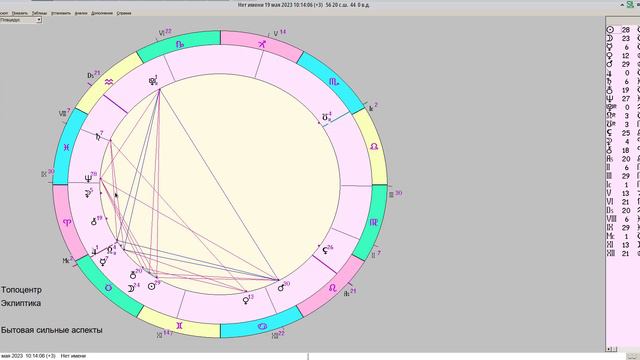The height and width of the screenshot is (360, 640).
Task: Select the Neptune row showing 27 in the table
Action: pyautogui.click(x=623, y=98)
